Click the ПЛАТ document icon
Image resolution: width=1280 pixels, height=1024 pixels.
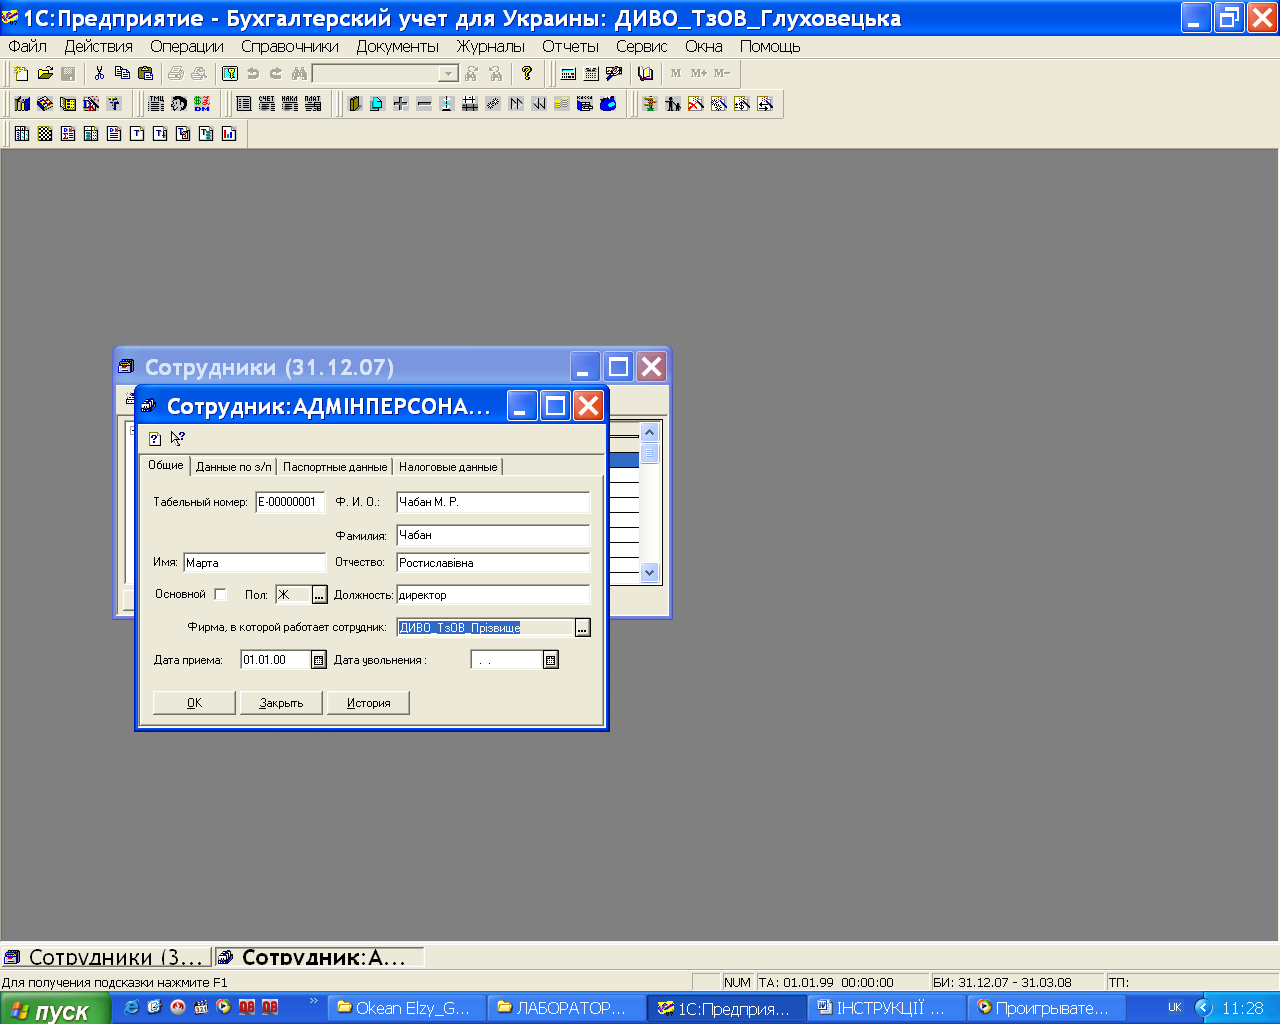(x=312, y=103)
